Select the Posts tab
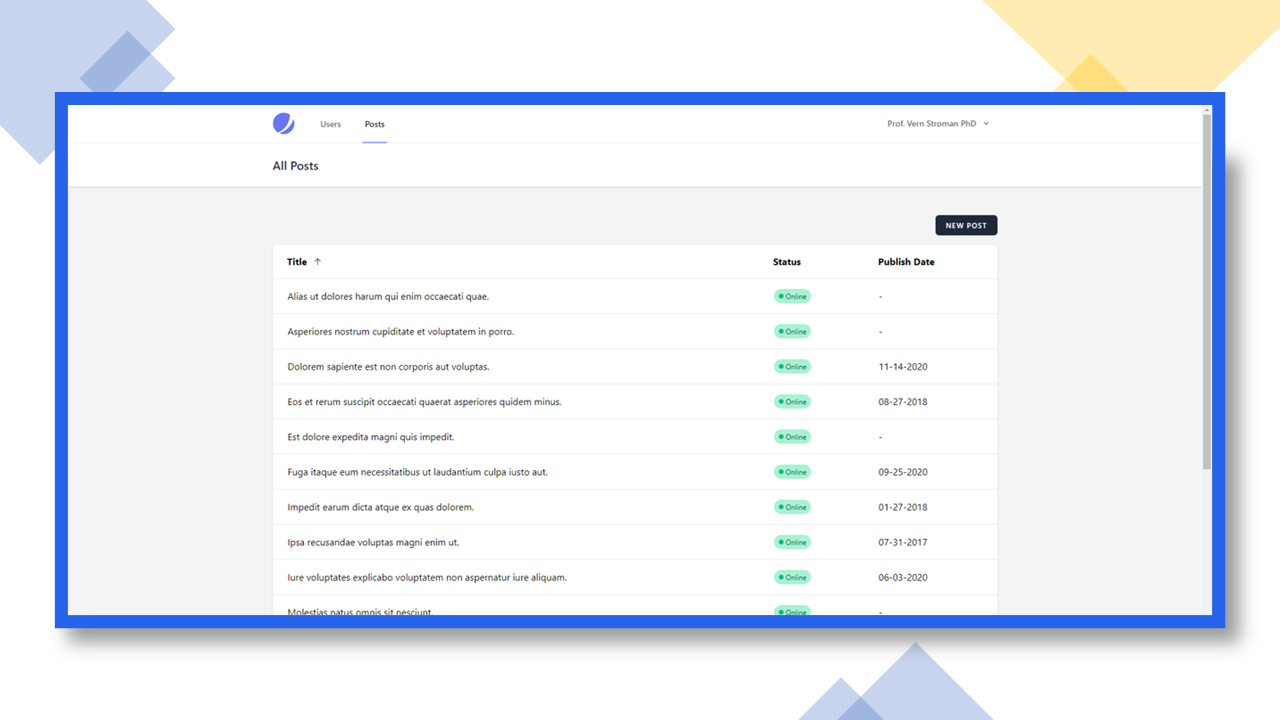 click(374, 124)
